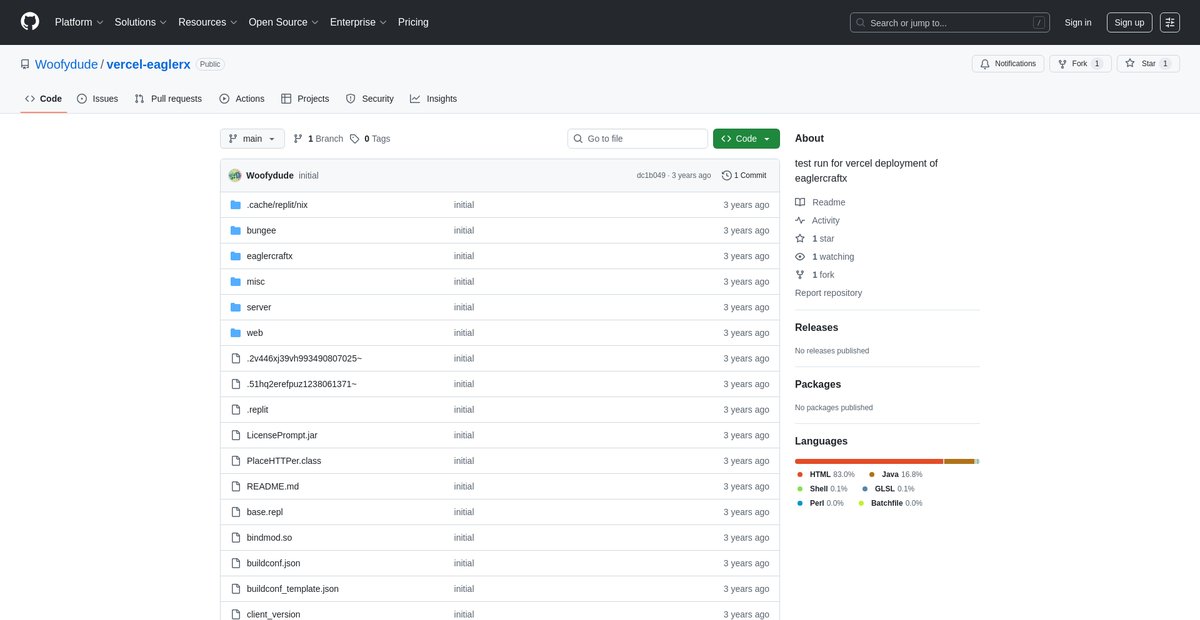Screen dimensions: 1200x620
Task: Open the client_version file
Action: point(273,614)
